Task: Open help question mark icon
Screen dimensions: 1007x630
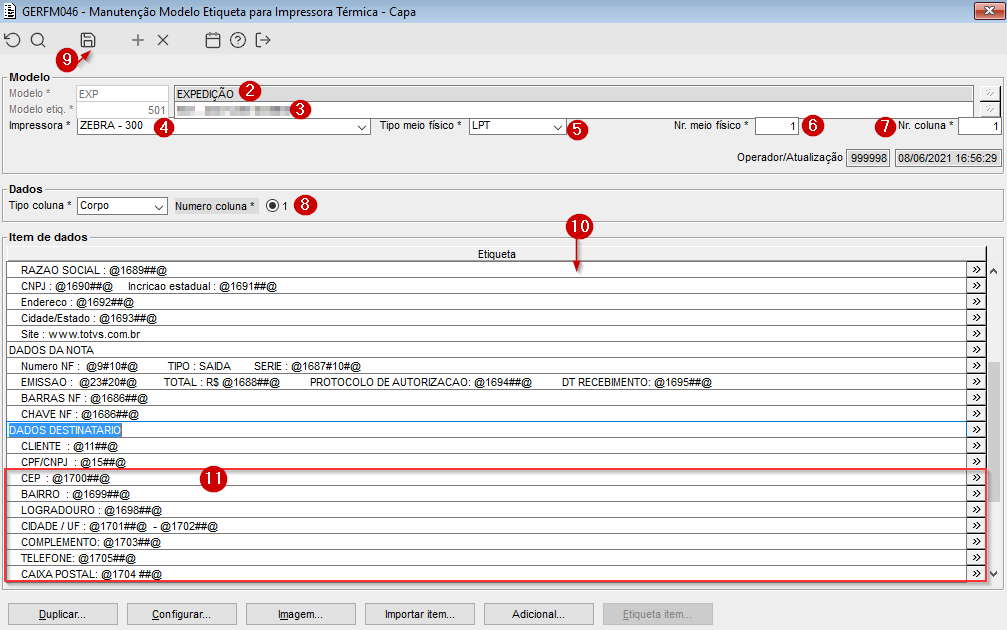Action: click(238, 40)
